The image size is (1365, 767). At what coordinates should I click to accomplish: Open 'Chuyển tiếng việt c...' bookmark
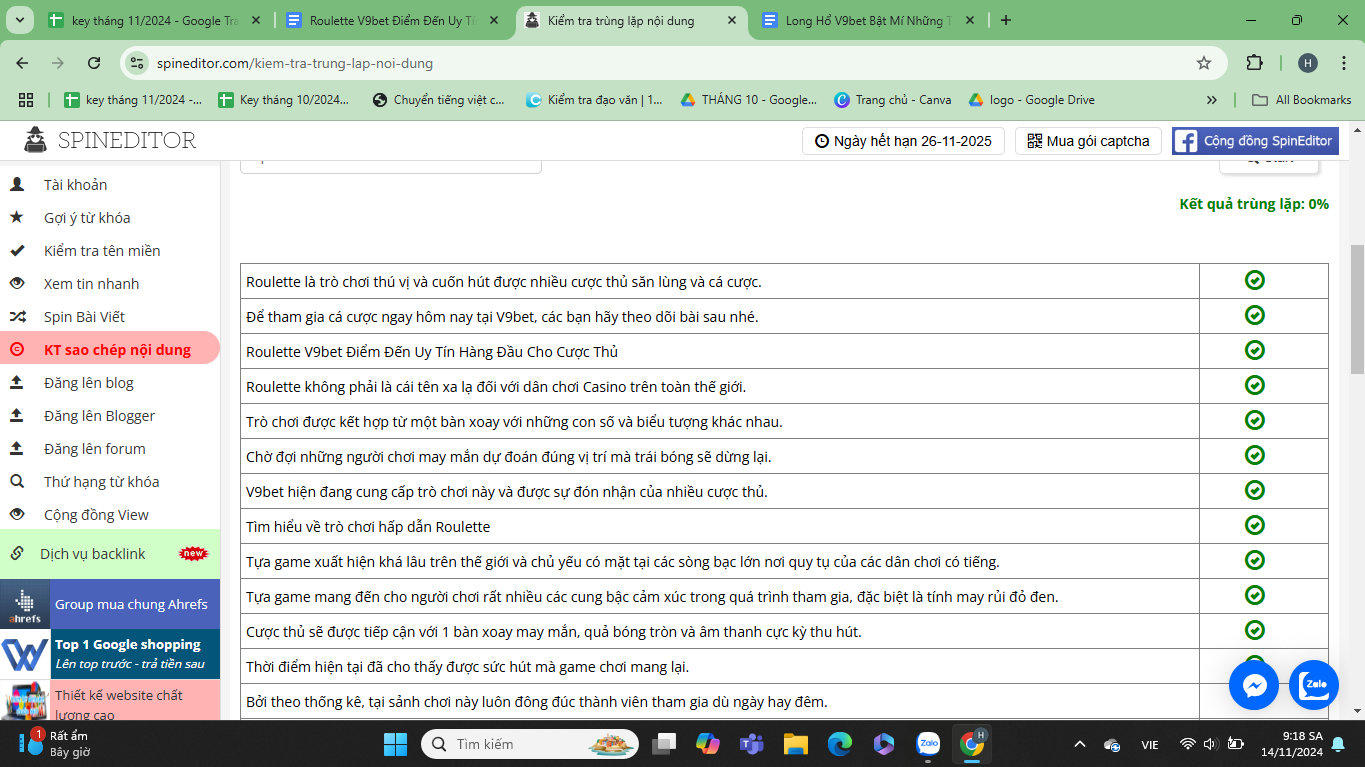(x=439, y=100)
